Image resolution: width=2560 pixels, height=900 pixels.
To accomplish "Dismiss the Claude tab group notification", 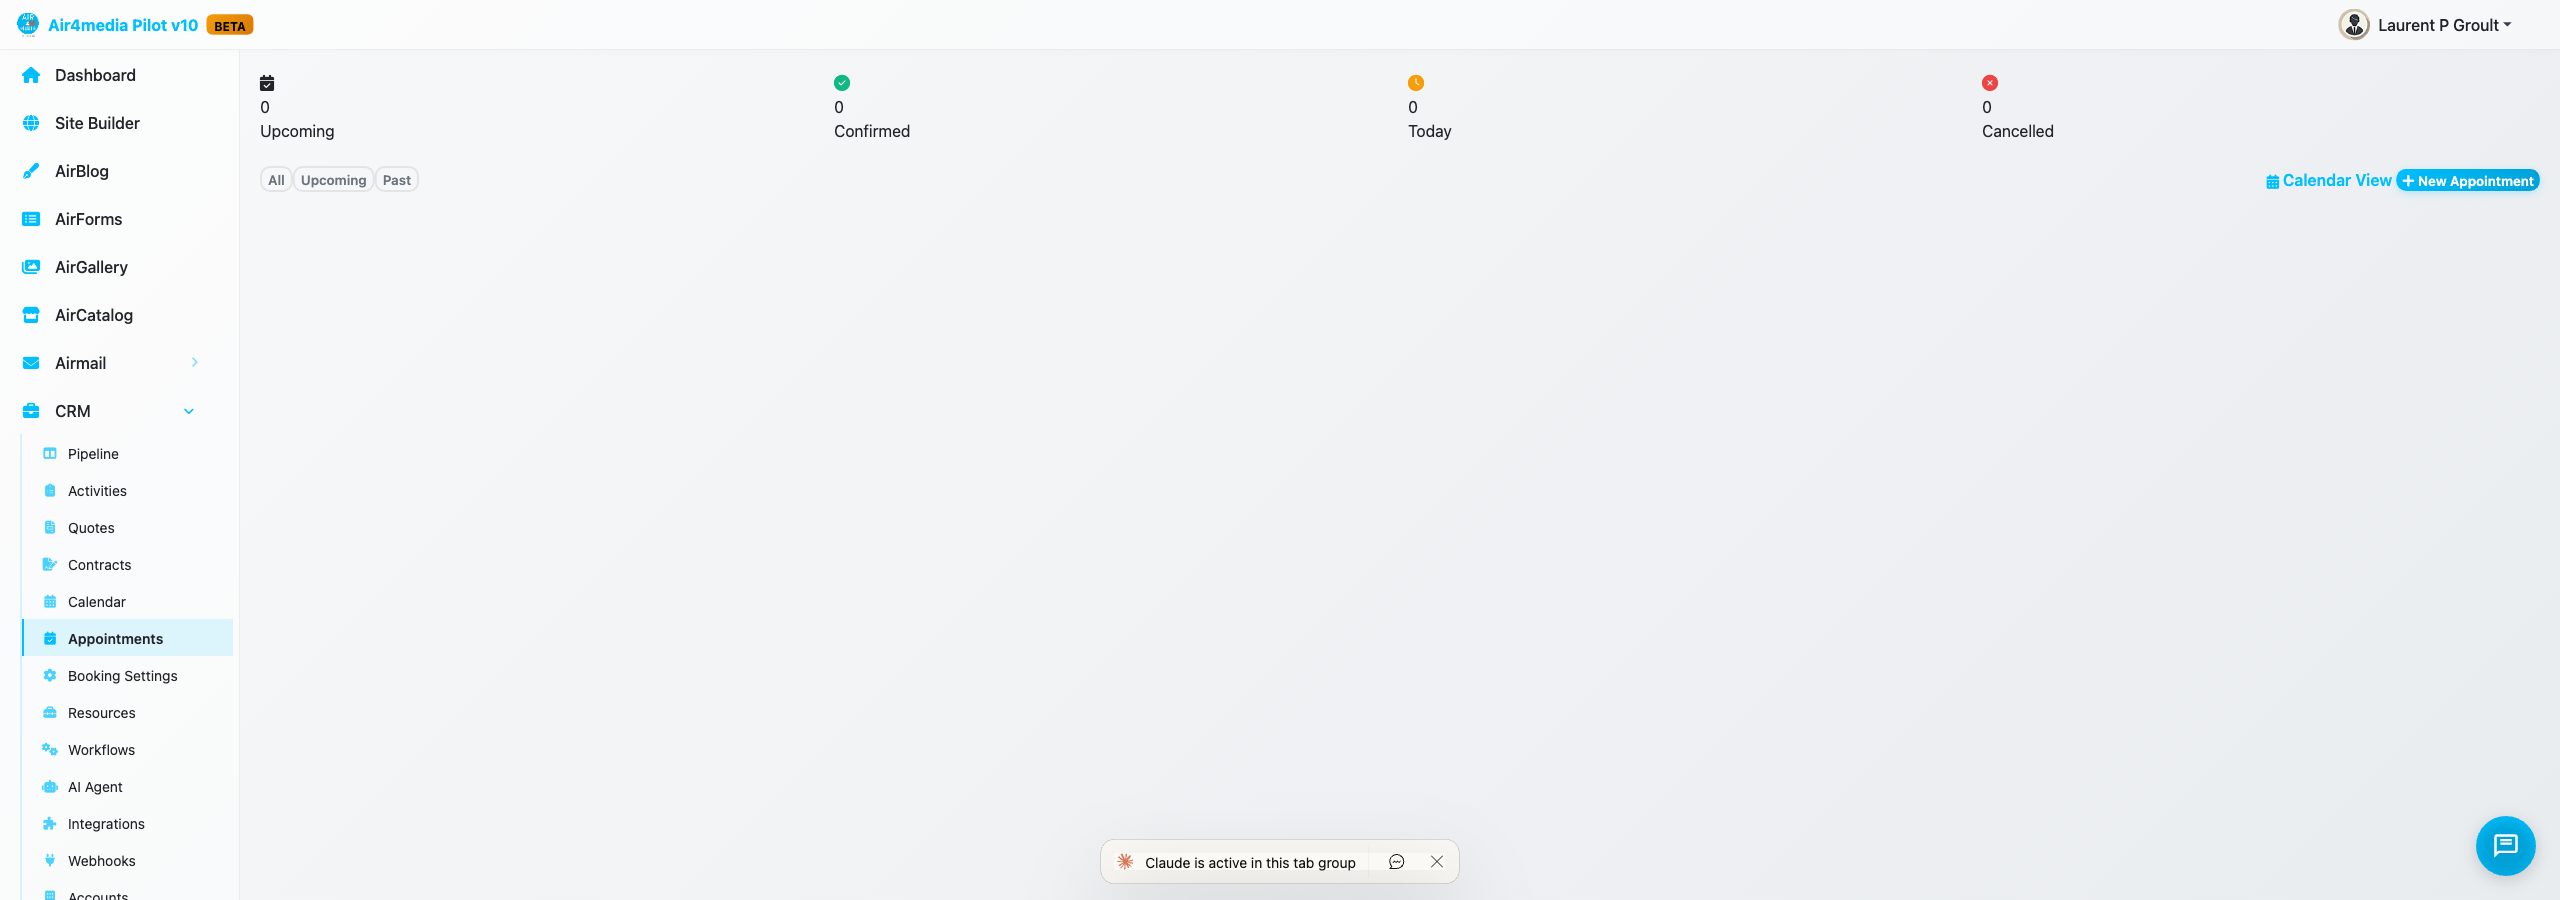I will (x=1437, y=861).
